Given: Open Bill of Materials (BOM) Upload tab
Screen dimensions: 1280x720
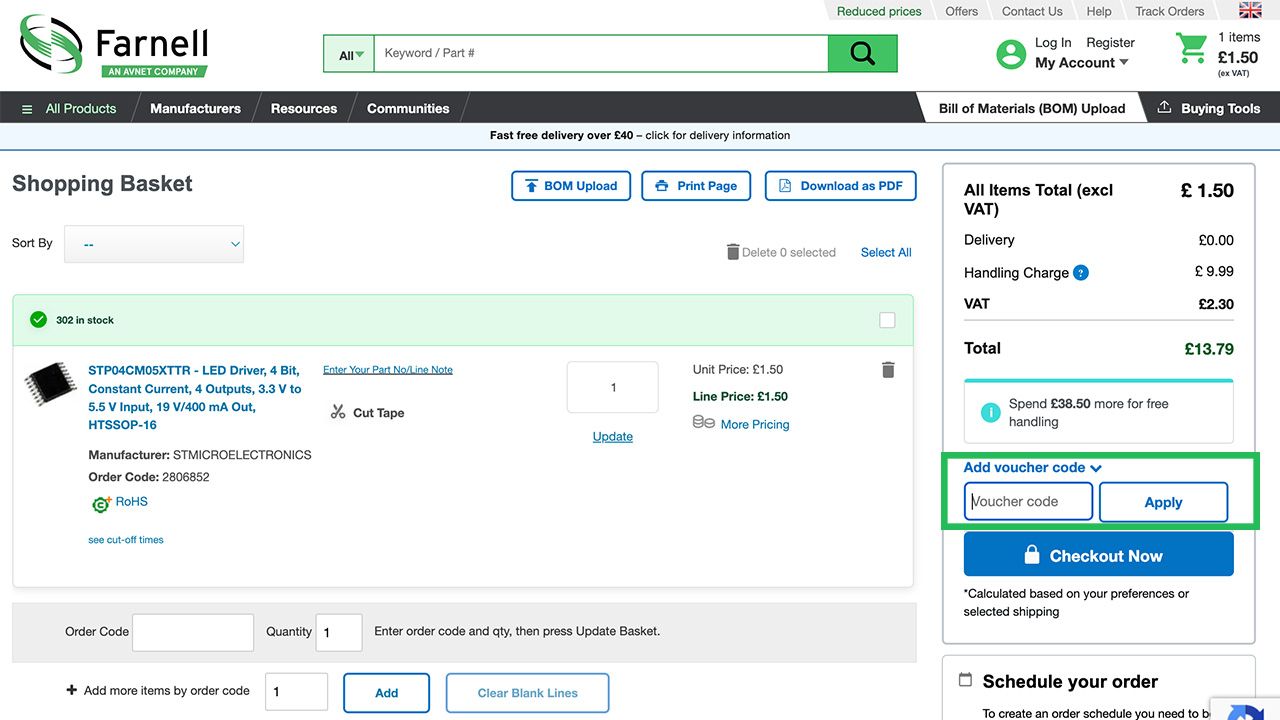Looking at the screenshot, I should pos(1032,108).
